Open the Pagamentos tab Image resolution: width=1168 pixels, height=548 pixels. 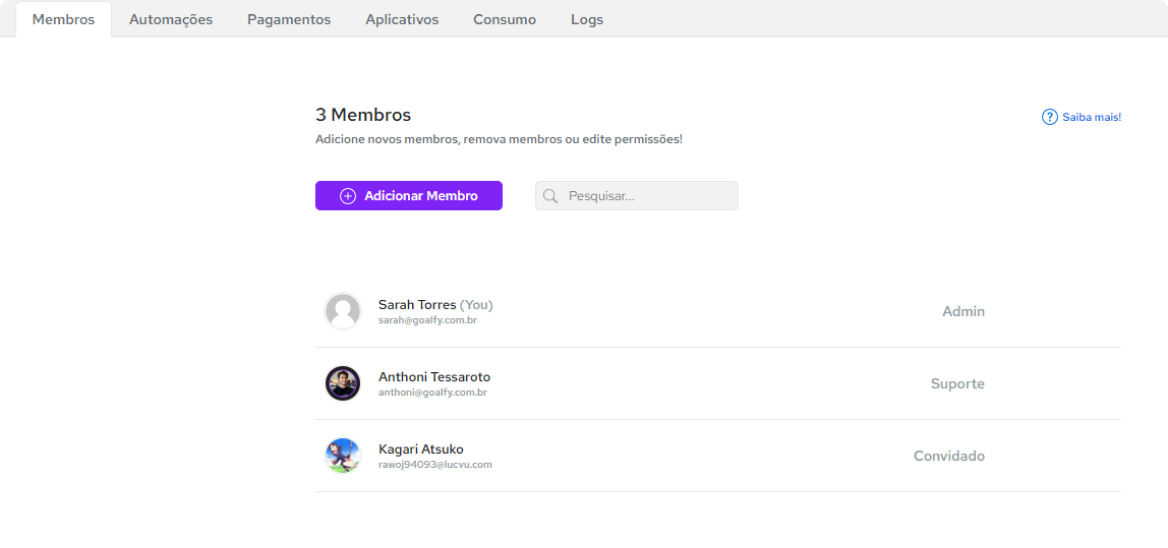pyautogui.click(x=289, y=19)
